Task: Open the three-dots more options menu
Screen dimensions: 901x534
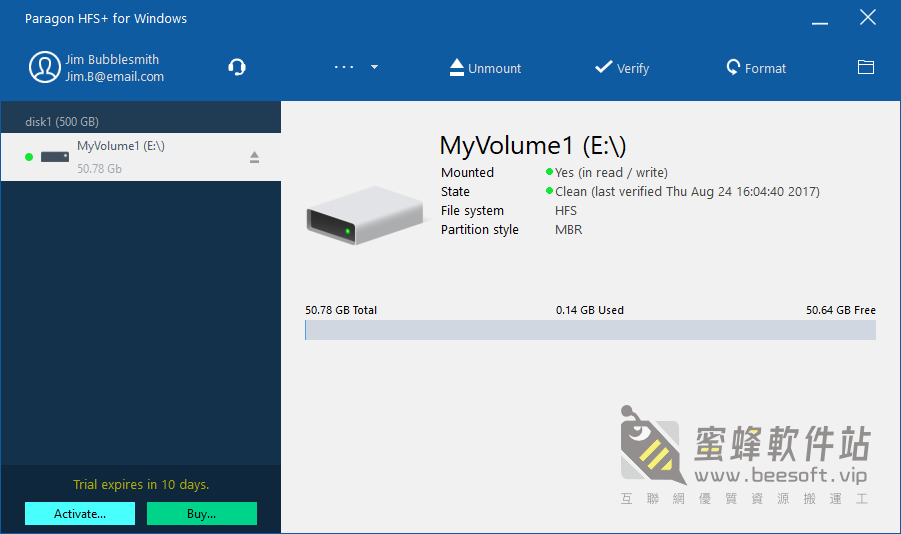Action: coord(344,67)
